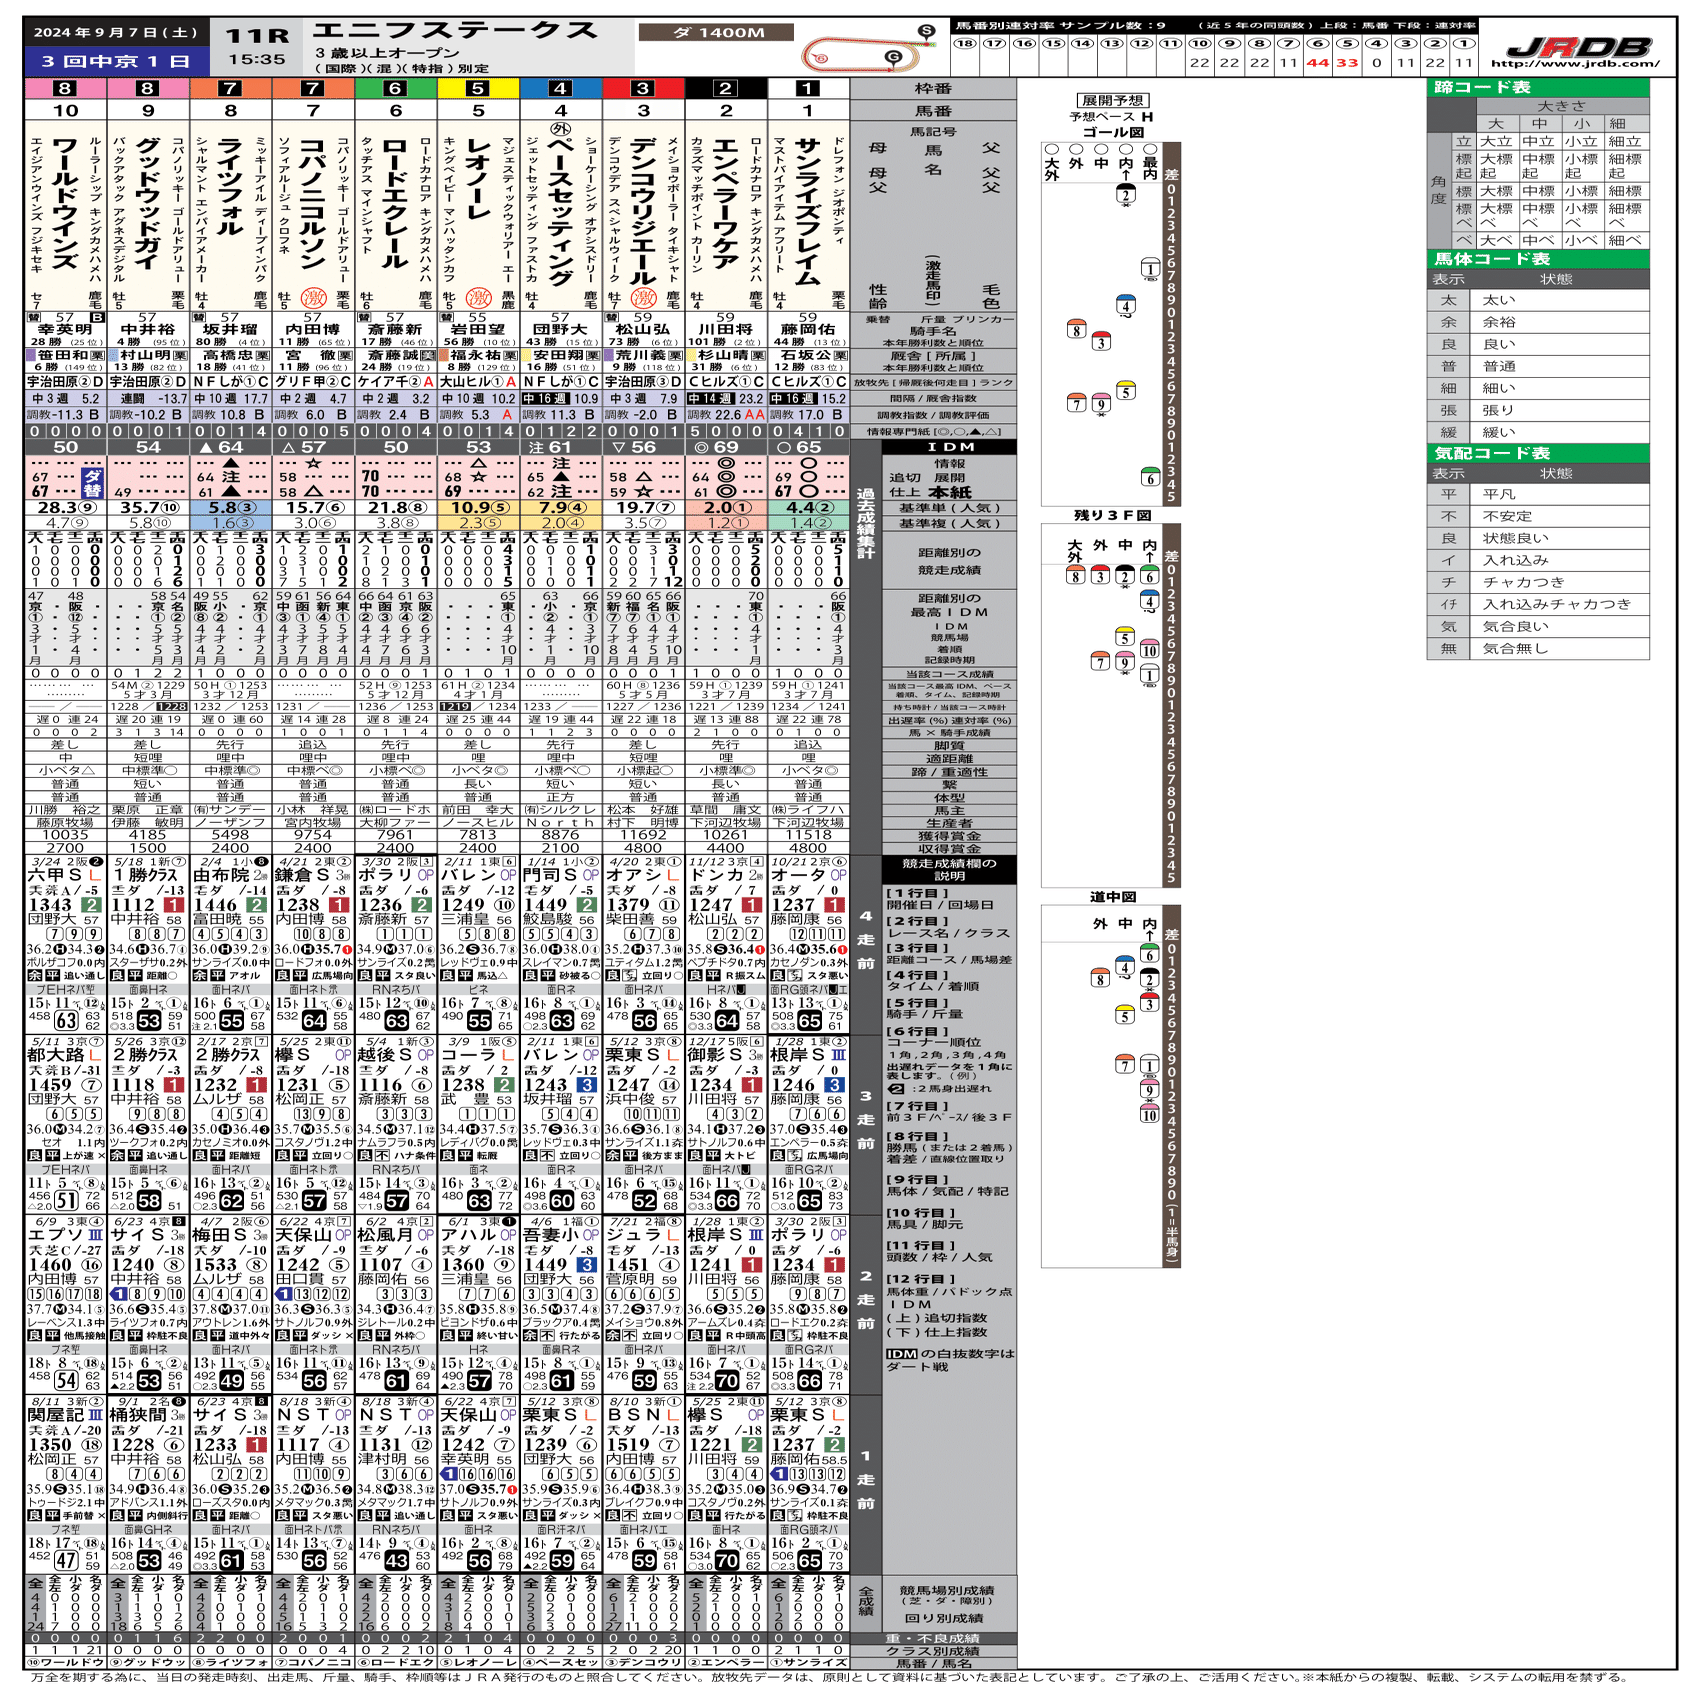Click the yellow frame 5 box
This screenshot has height=1701, width=1701.
(478, 88)
